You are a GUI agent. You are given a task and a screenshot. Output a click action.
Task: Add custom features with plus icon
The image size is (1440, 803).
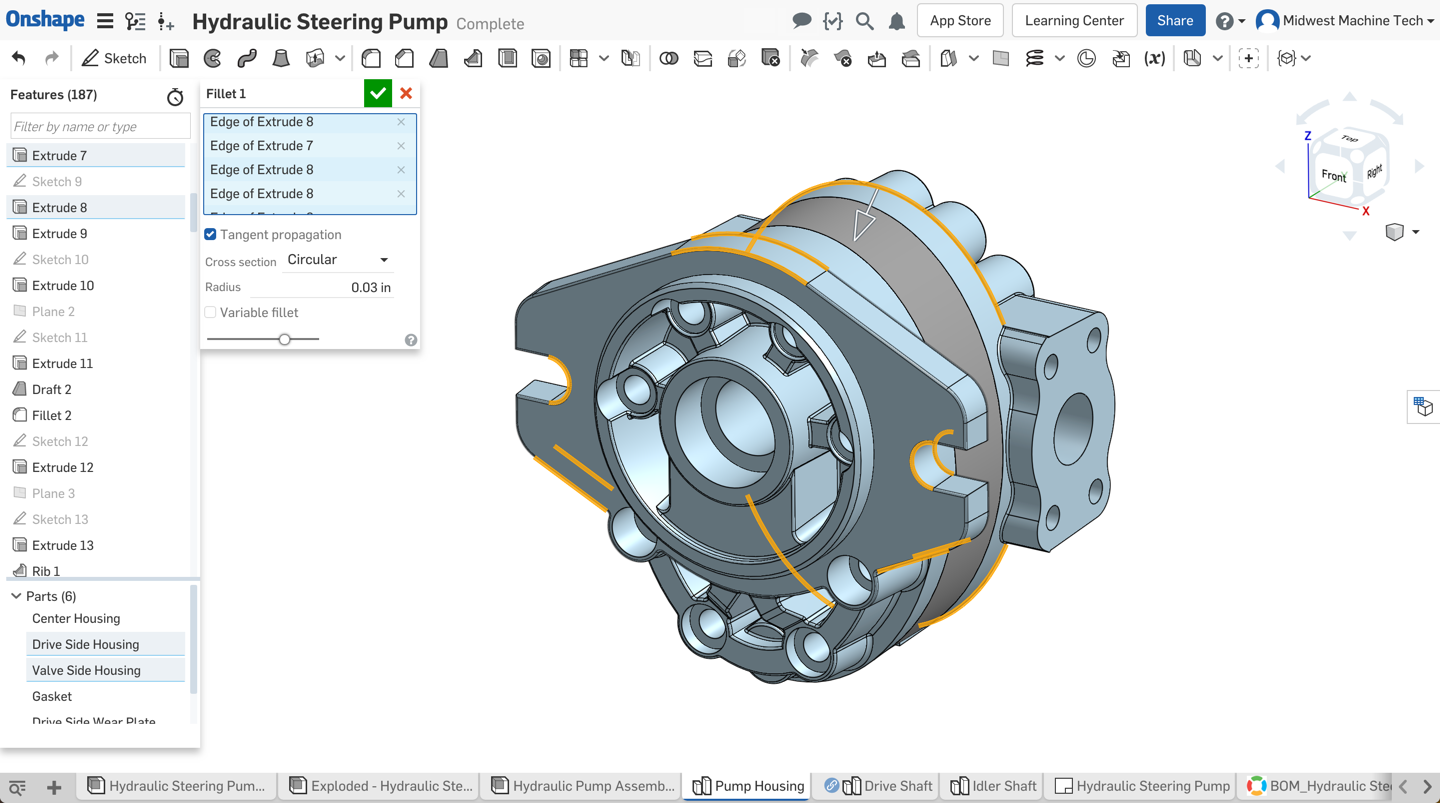tap(1249, 58)
